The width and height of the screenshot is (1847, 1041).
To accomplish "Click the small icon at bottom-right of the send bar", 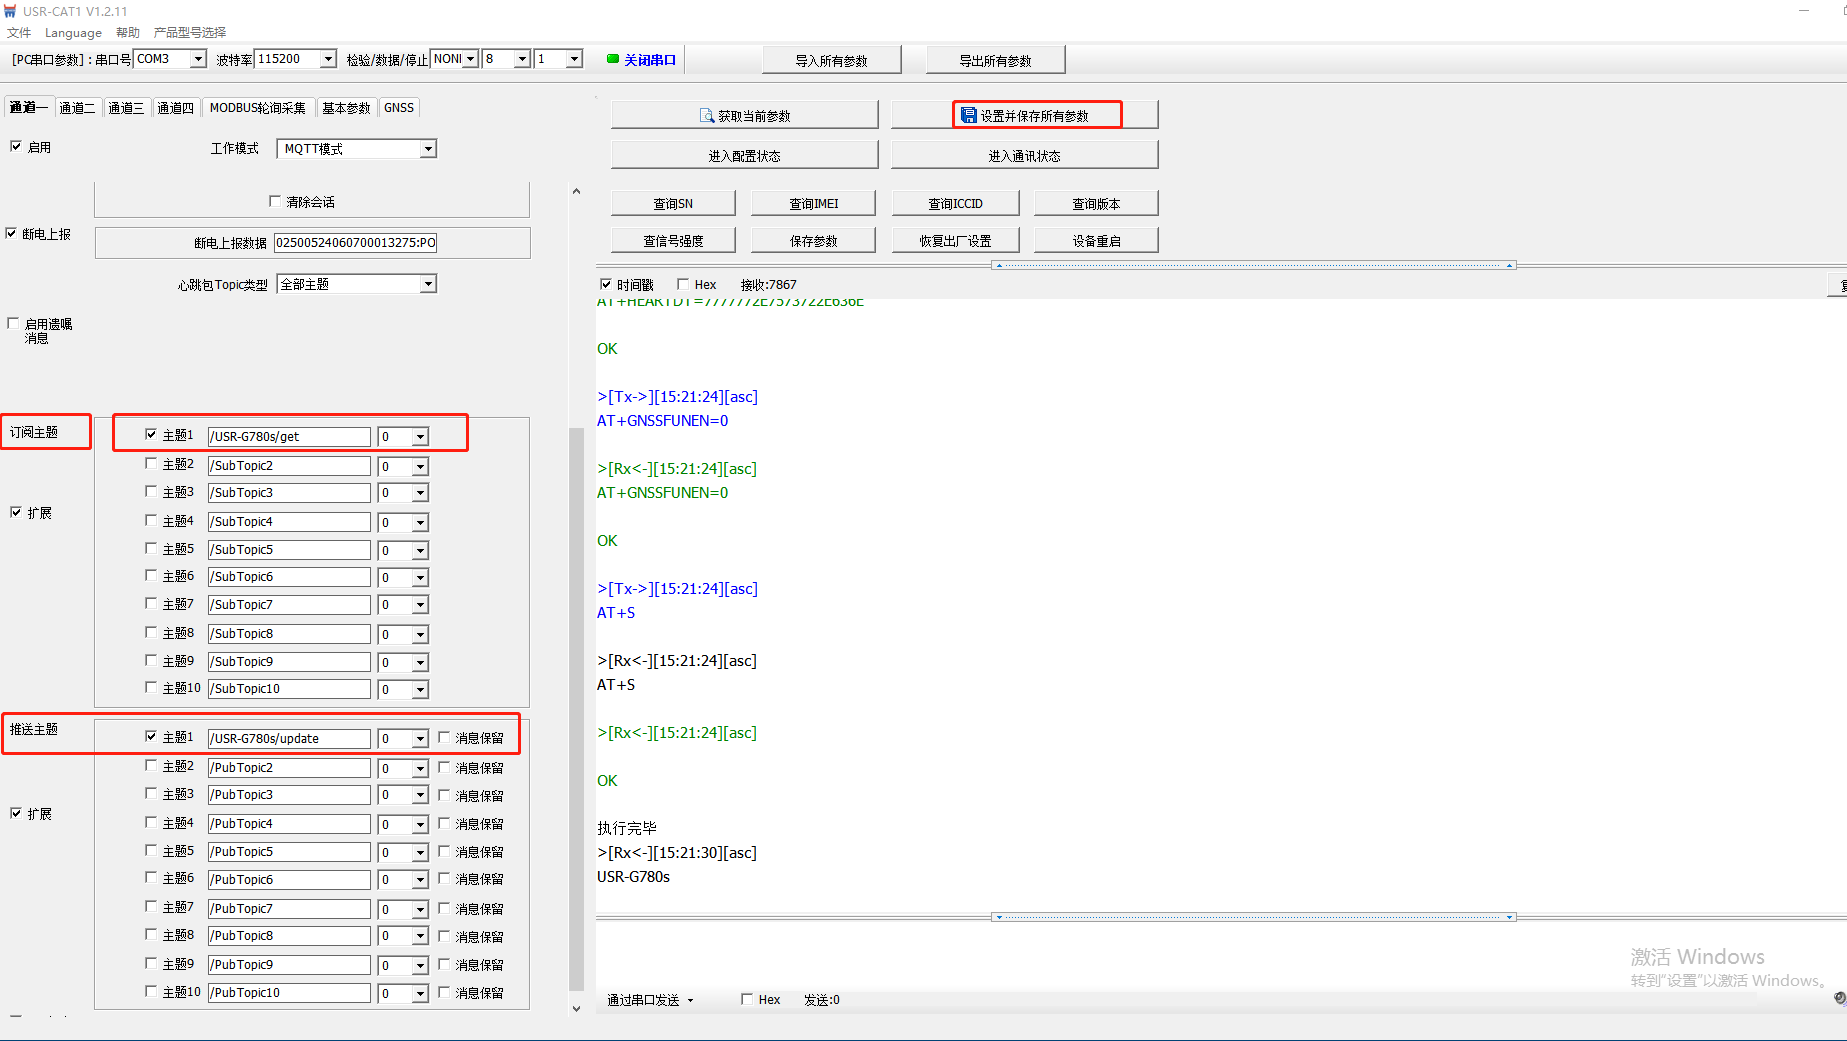I will tap(1839, 998).
